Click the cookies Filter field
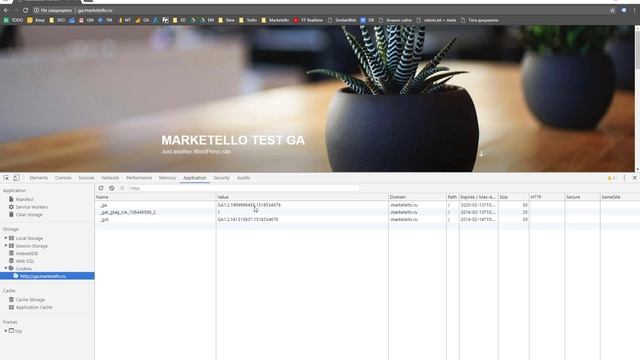 point(244,188)
